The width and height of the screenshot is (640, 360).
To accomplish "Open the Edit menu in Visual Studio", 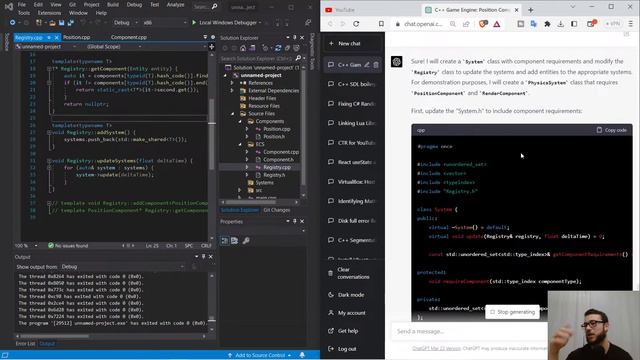I will point(38,4).
